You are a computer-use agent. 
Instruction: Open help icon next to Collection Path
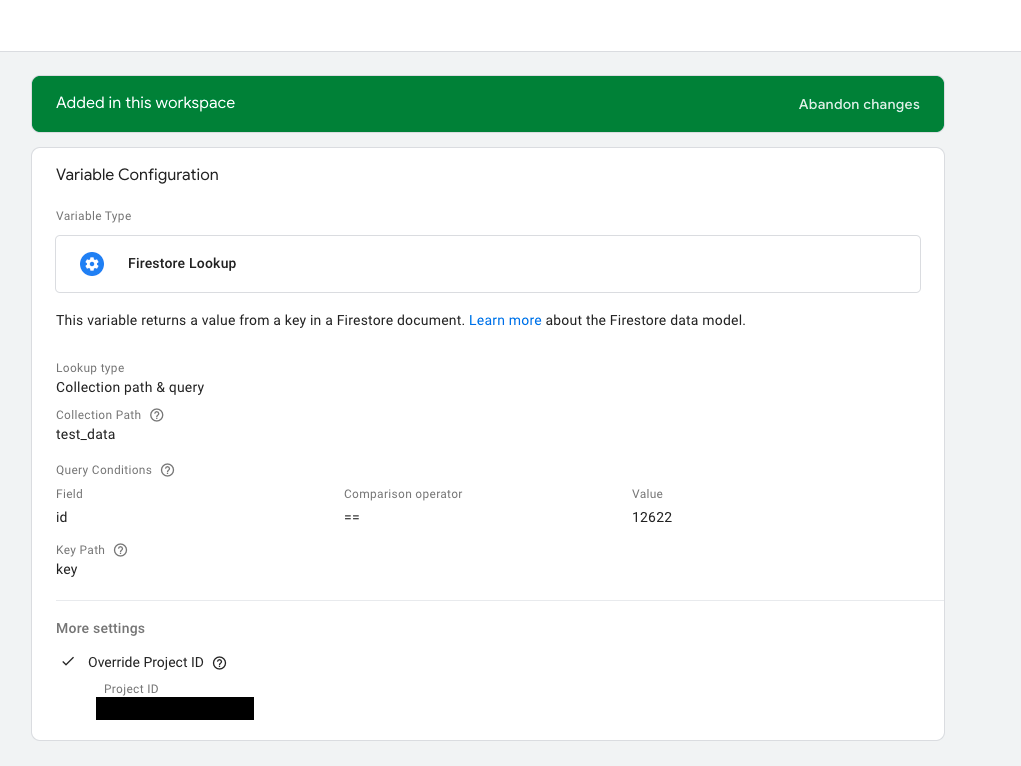click(x=157, y=415)
